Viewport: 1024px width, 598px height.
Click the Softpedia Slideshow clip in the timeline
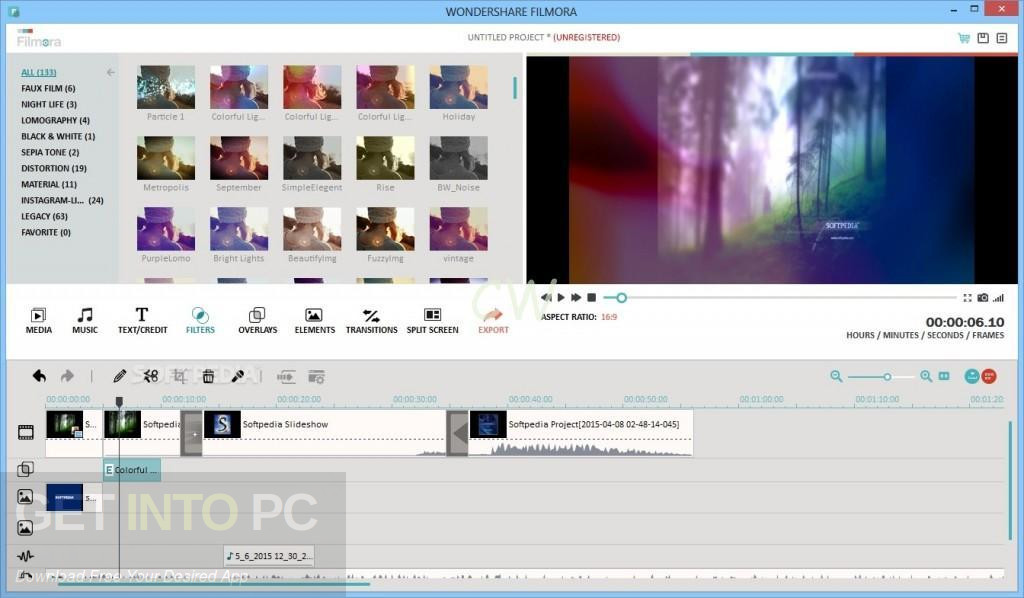click(325, 432)
